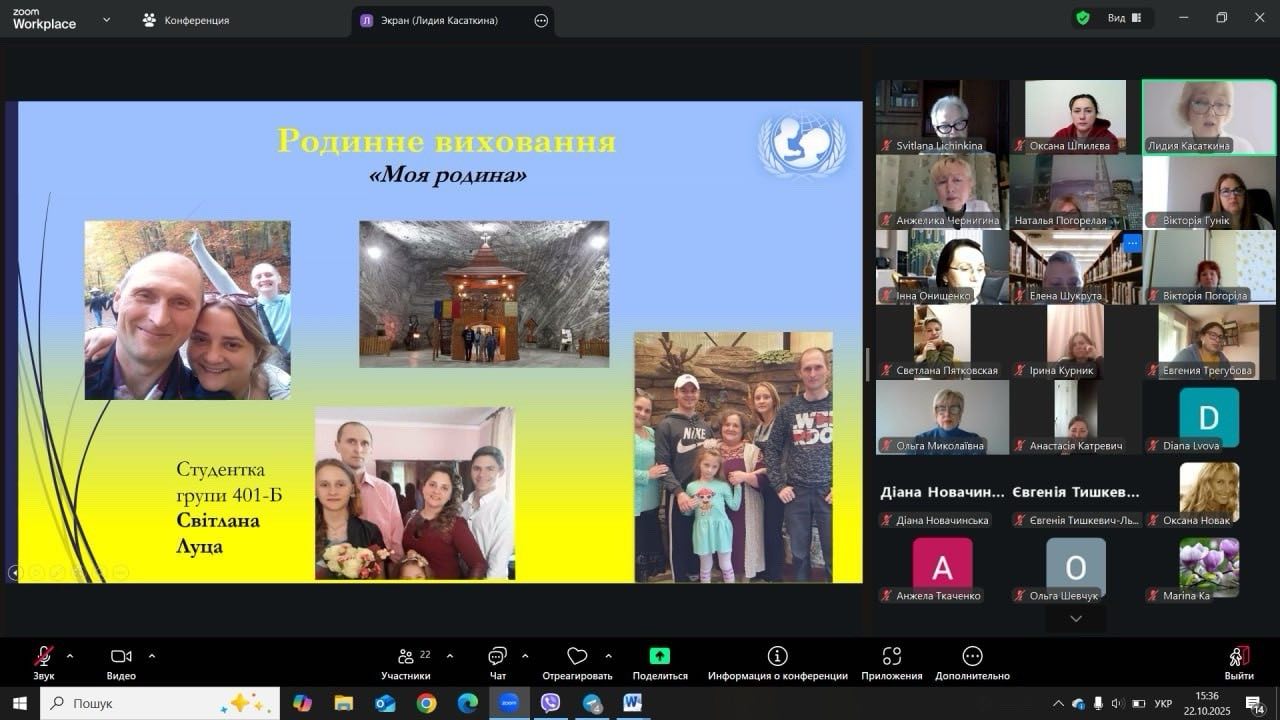Expand audio settings chevron next to Звук
The image size is (1280, 720).
pos(70,656)
